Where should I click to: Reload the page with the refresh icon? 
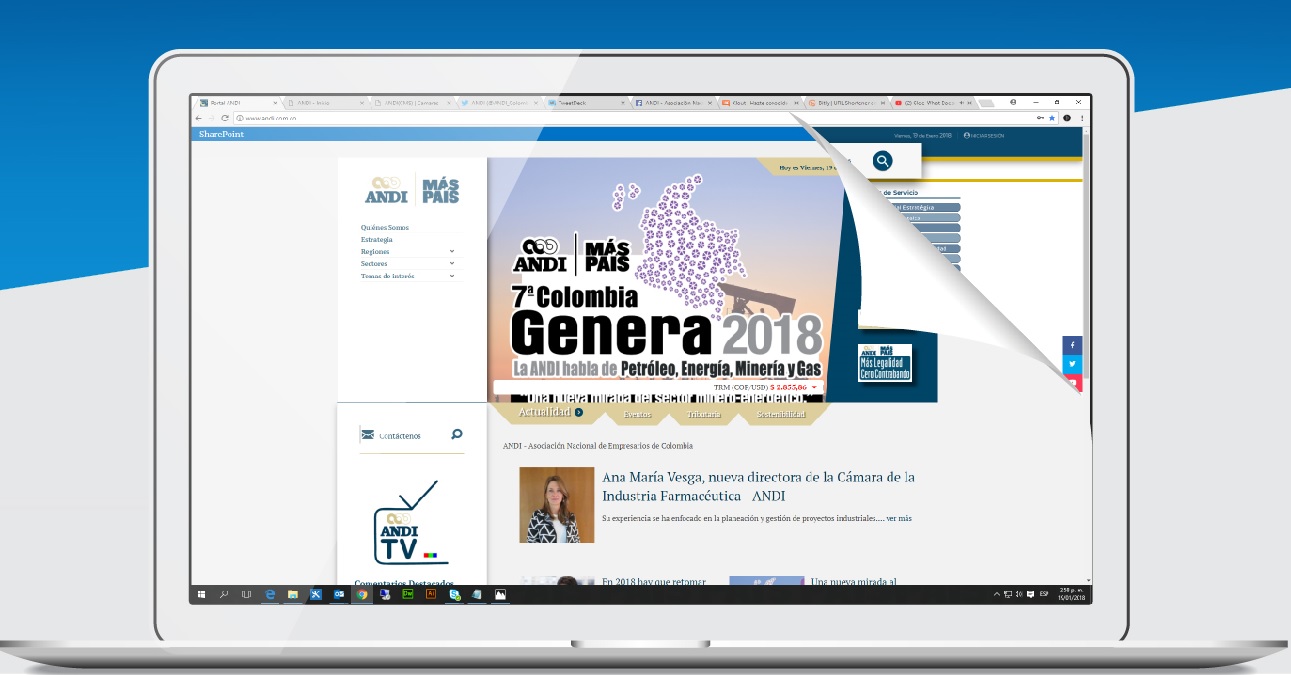225,118
